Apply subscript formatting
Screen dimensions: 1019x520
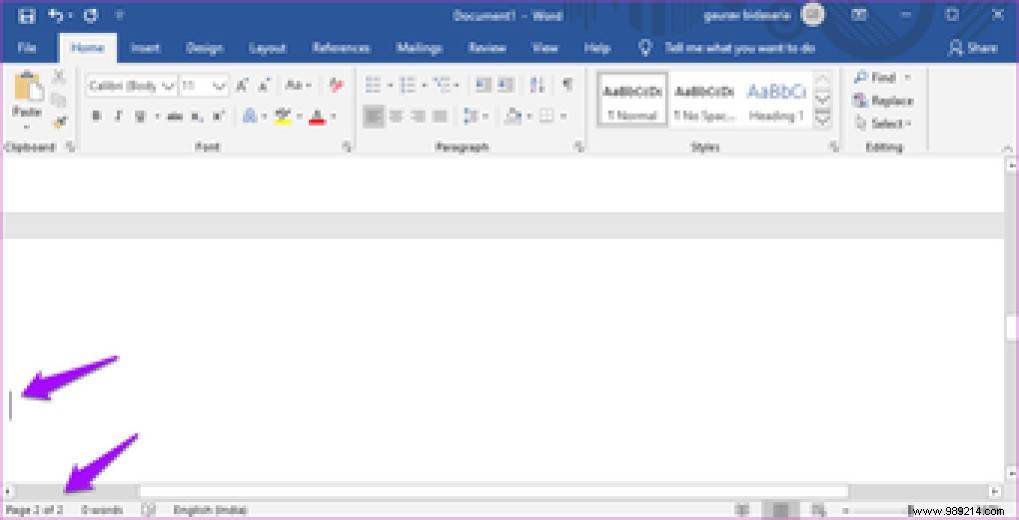pyautogui.click(x=198, y=116)
